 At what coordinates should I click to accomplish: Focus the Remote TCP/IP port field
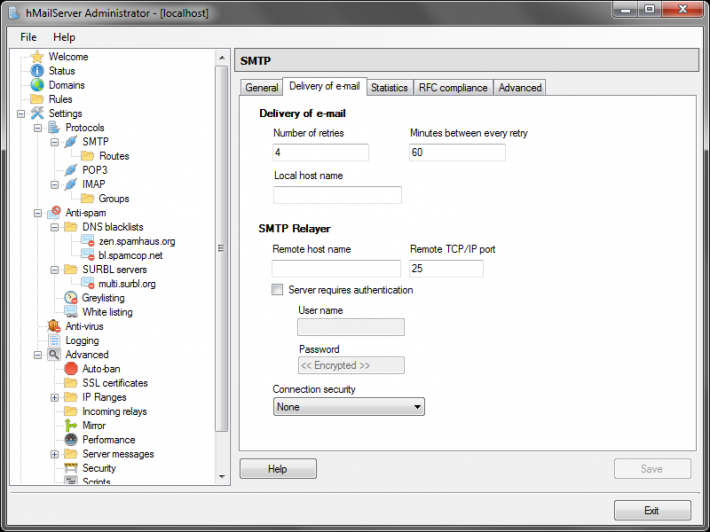point(446,268)
